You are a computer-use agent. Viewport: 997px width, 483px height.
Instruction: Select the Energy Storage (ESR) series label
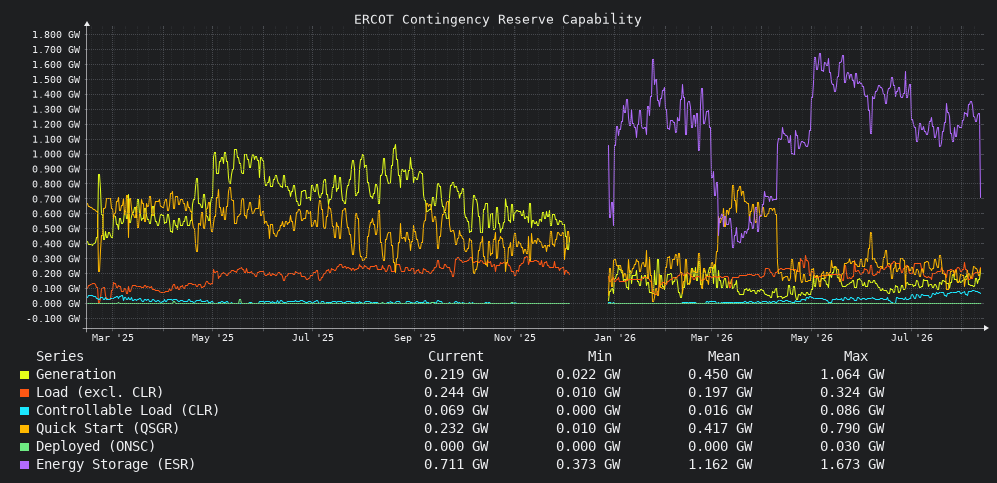116,465
